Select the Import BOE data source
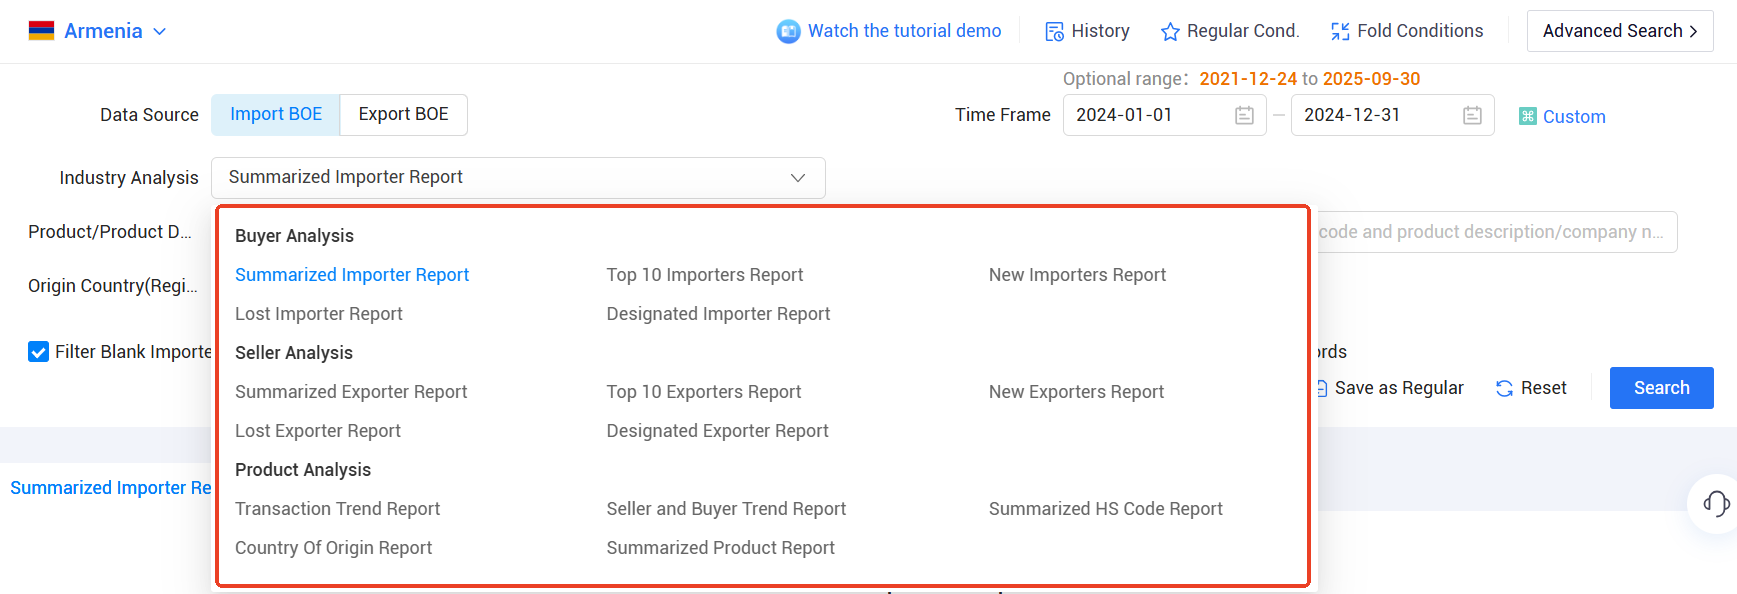Image resolution: width=1737 pixels, height=594 pixels. 276,115
